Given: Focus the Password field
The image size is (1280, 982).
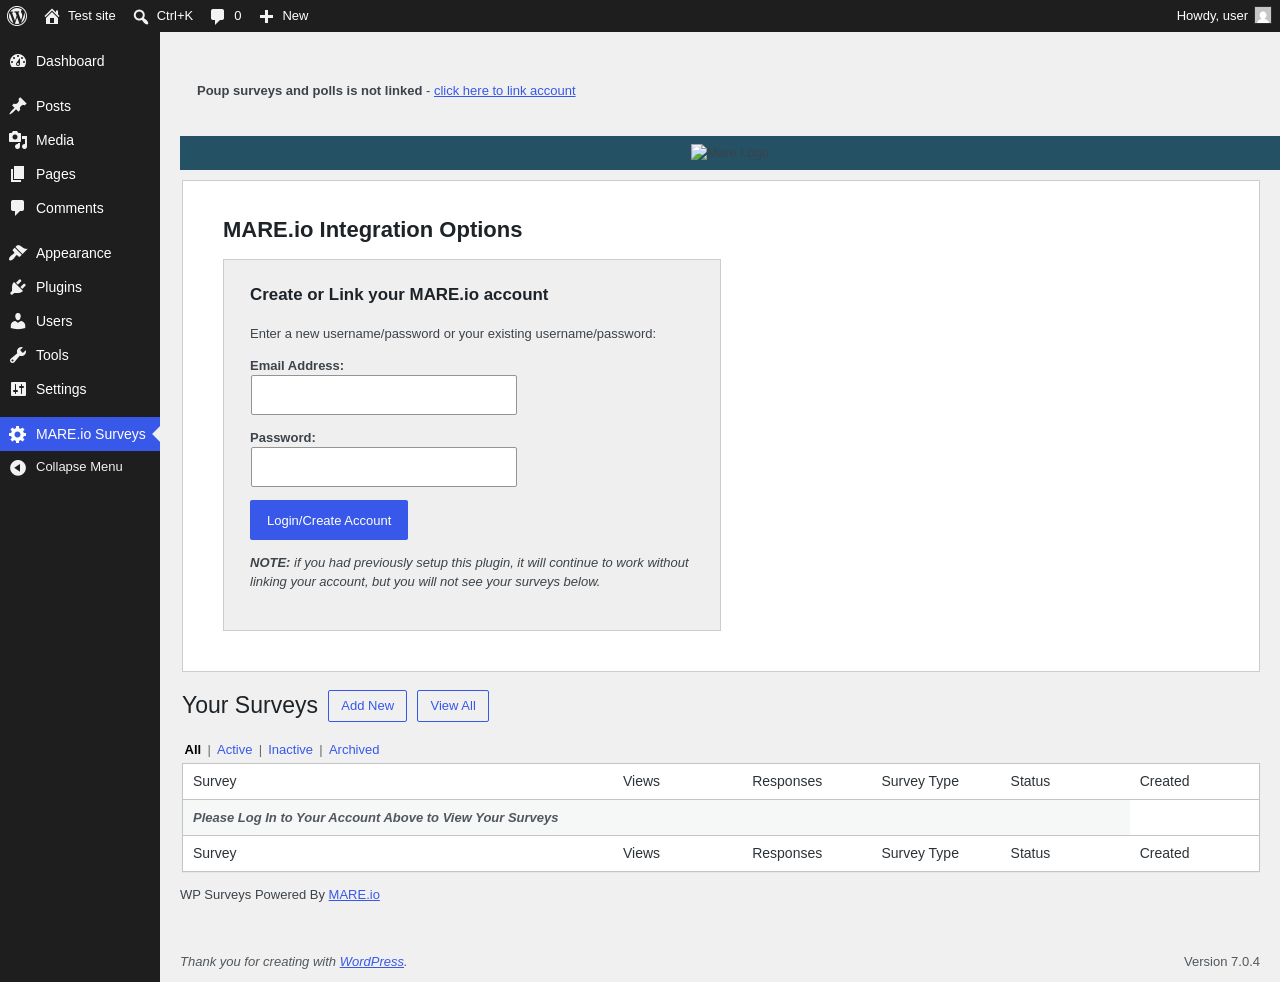Looking at the screenshot, I should pyautogui.click(x=384, y=467).
